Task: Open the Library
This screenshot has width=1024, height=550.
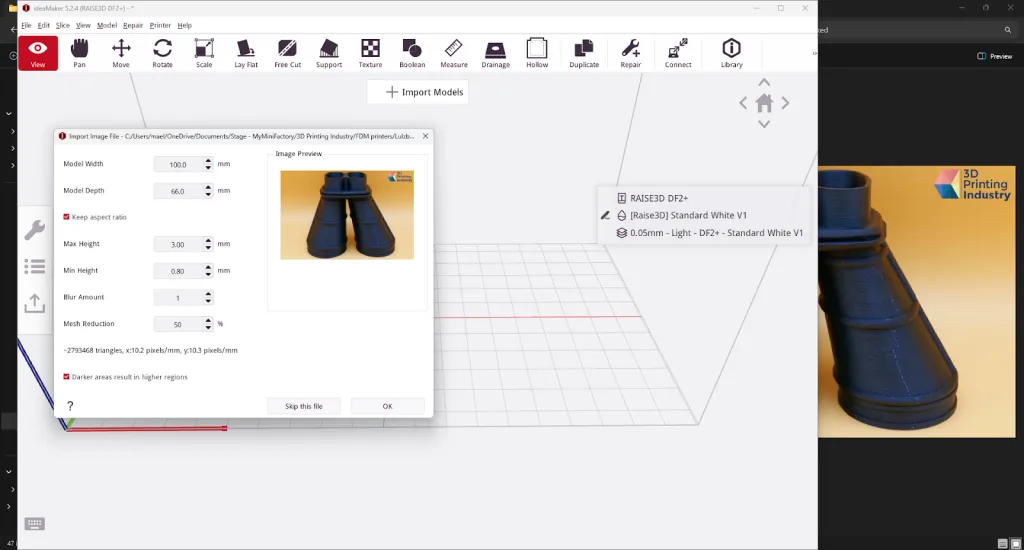Action: point(731,54)
